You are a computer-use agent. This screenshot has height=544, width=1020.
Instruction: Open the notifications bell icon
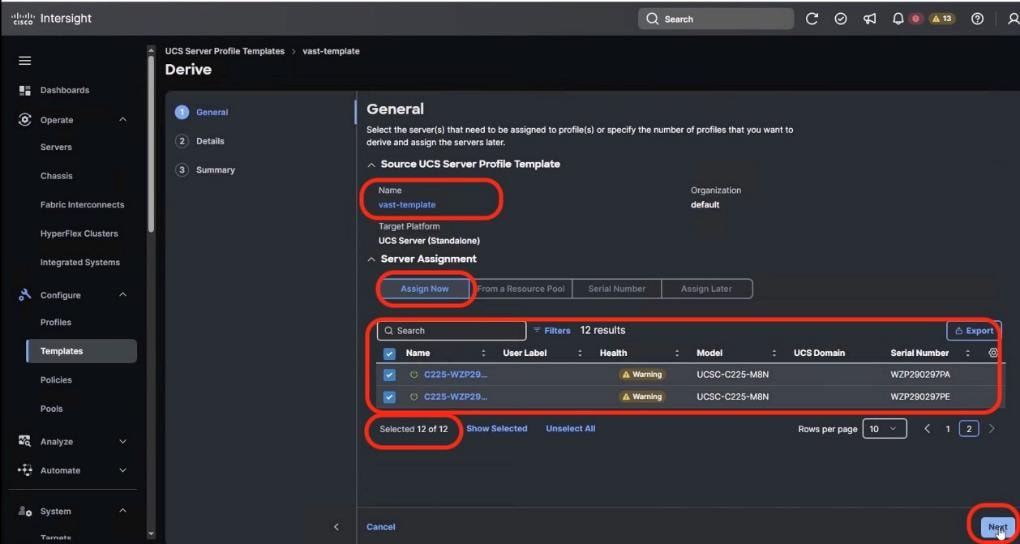898,19
